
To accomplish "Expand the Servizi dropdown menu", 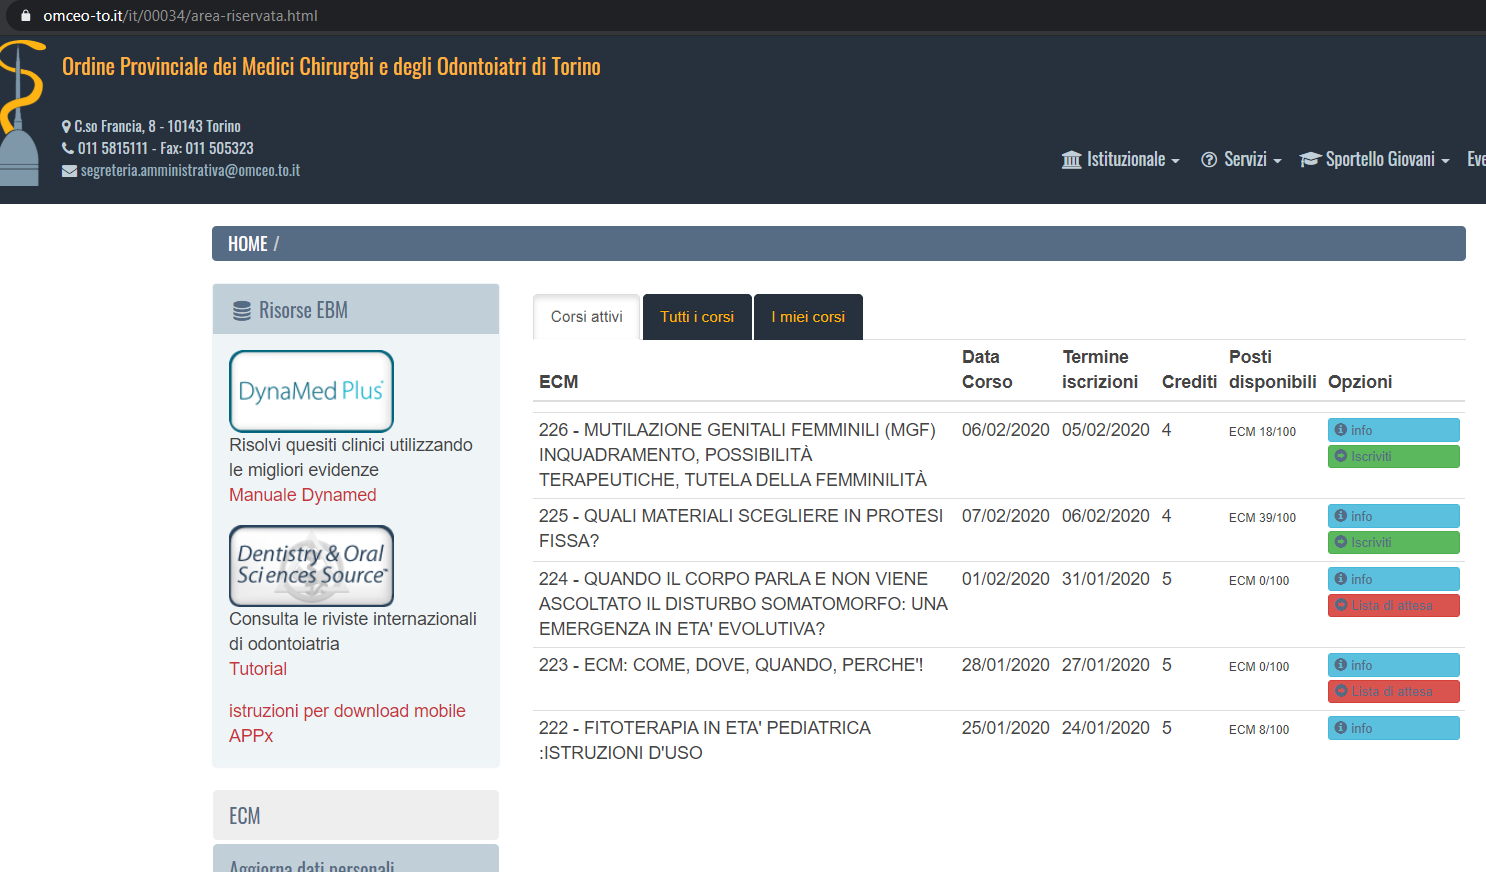I will pyautogui.click(x=1241, y=160).
